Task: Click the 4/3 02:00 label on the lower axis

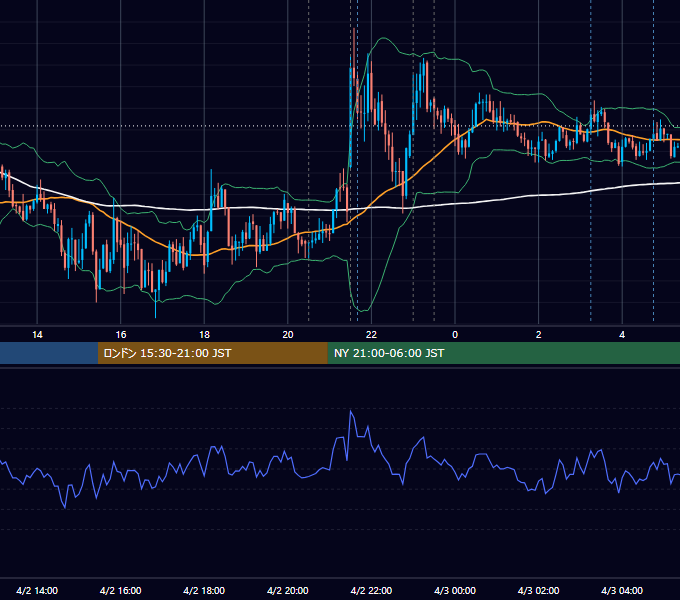Action: pos(539,590)
